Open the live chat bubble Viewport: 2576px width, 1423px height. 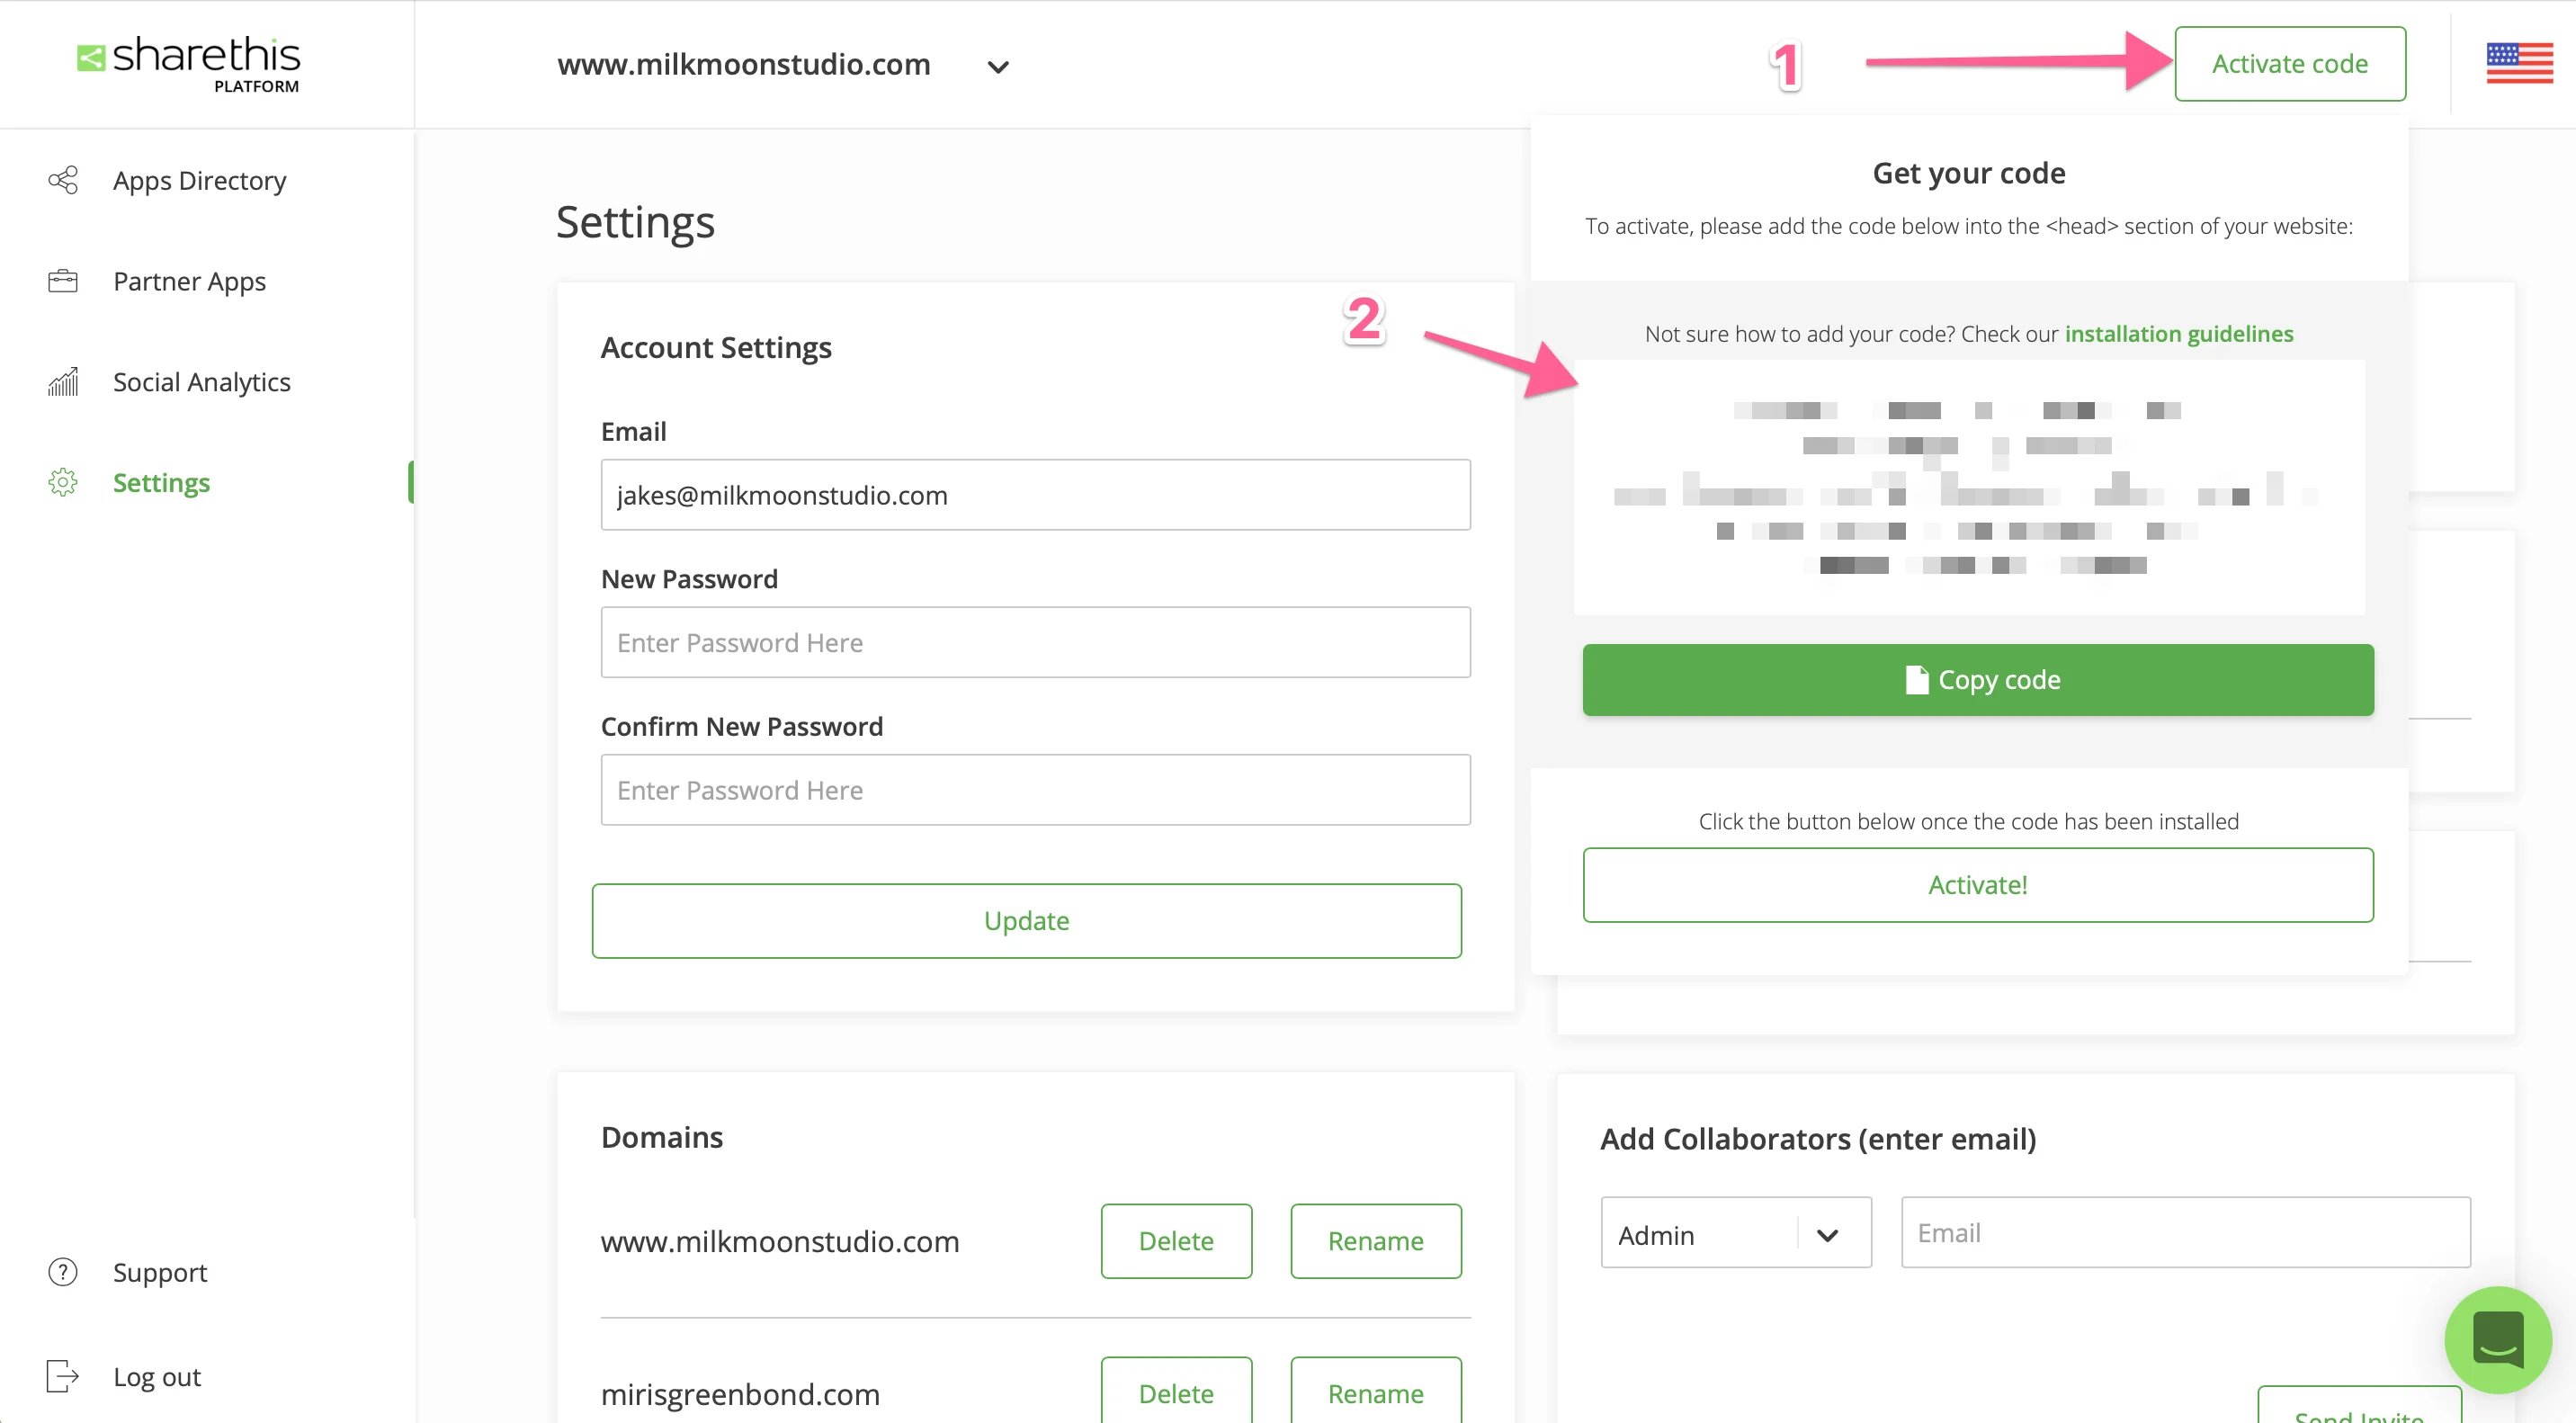[x=2497, y=1340]
